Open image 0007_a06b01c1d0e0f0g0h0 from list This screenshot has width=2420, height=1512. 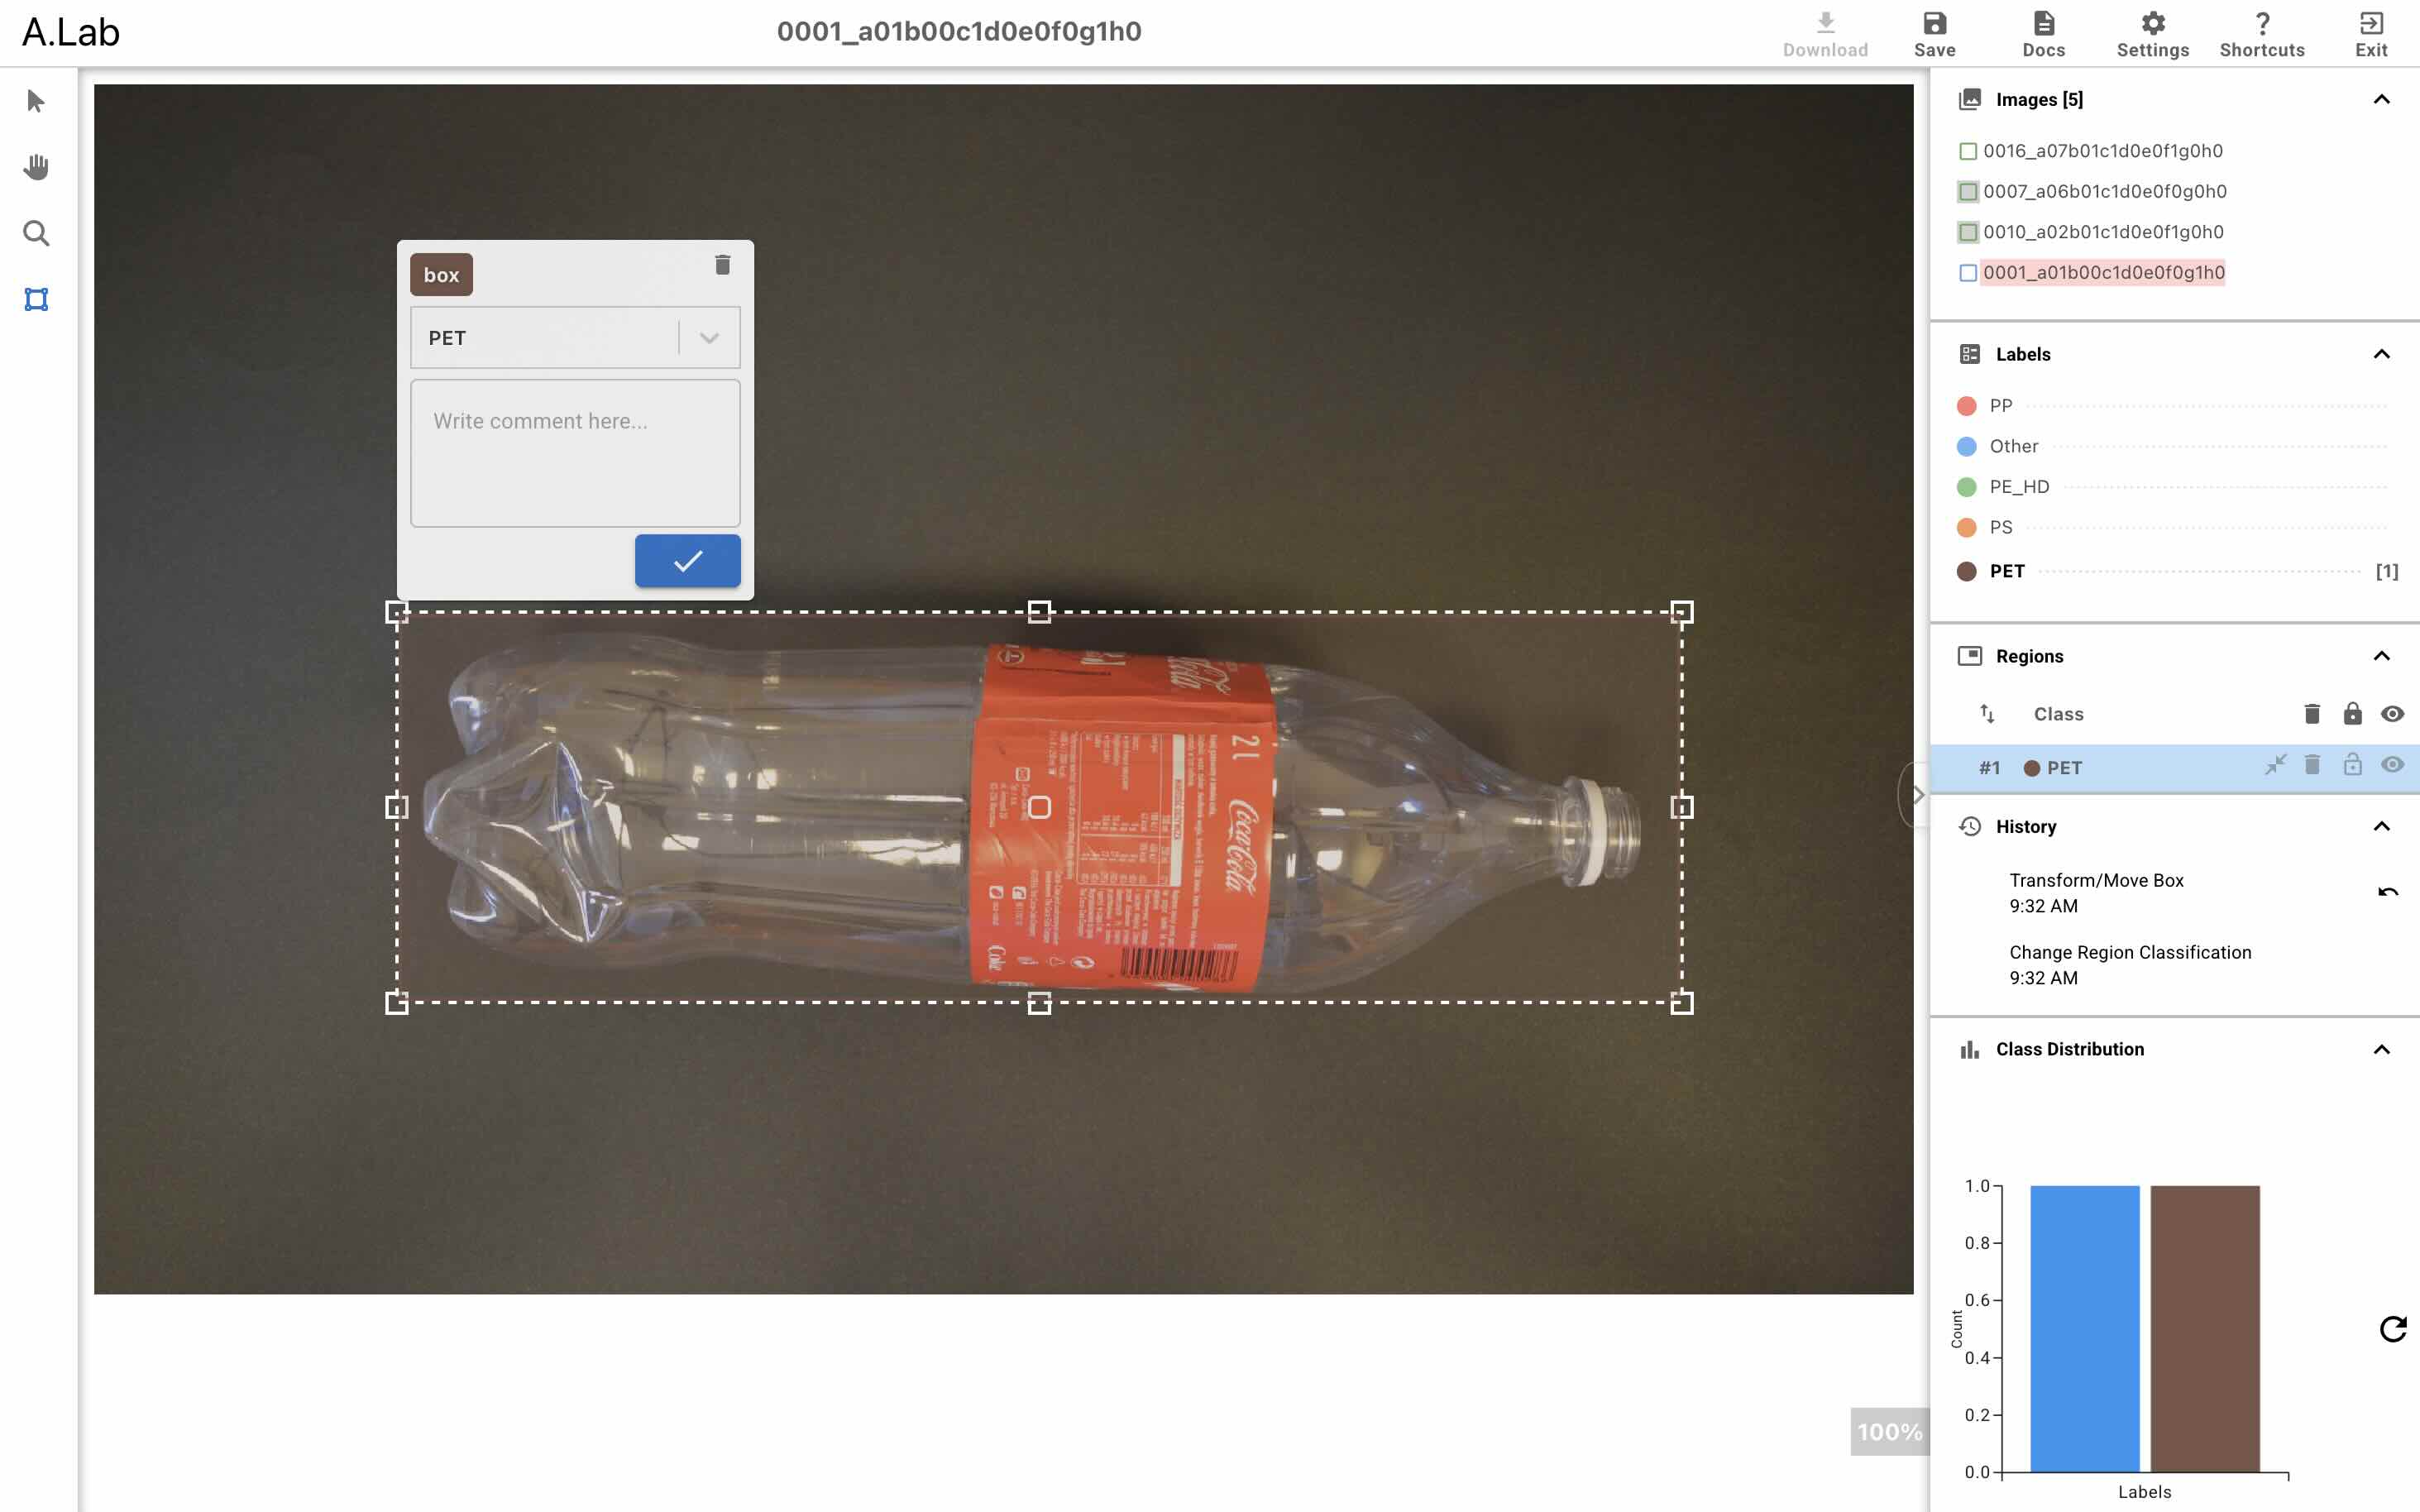point(2104,191)
